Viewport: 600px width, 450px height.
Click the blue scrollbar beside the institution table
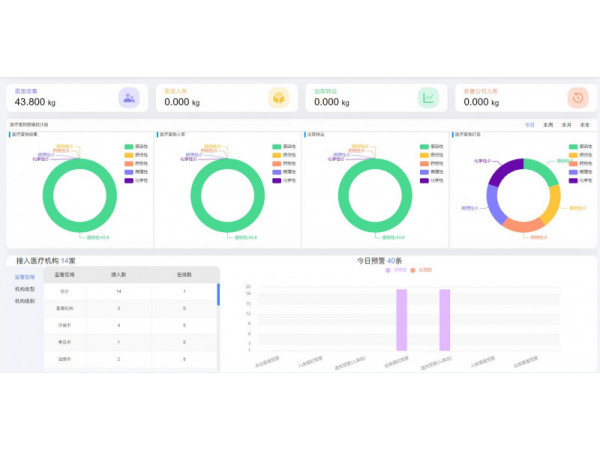[x=218, y=294]
